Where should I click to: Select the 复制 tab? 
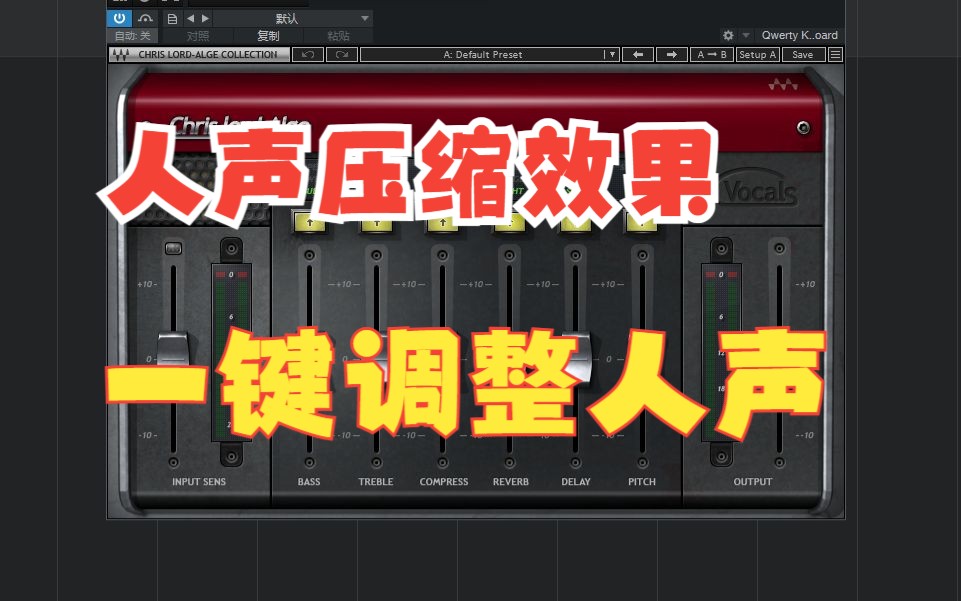(268, 35)
